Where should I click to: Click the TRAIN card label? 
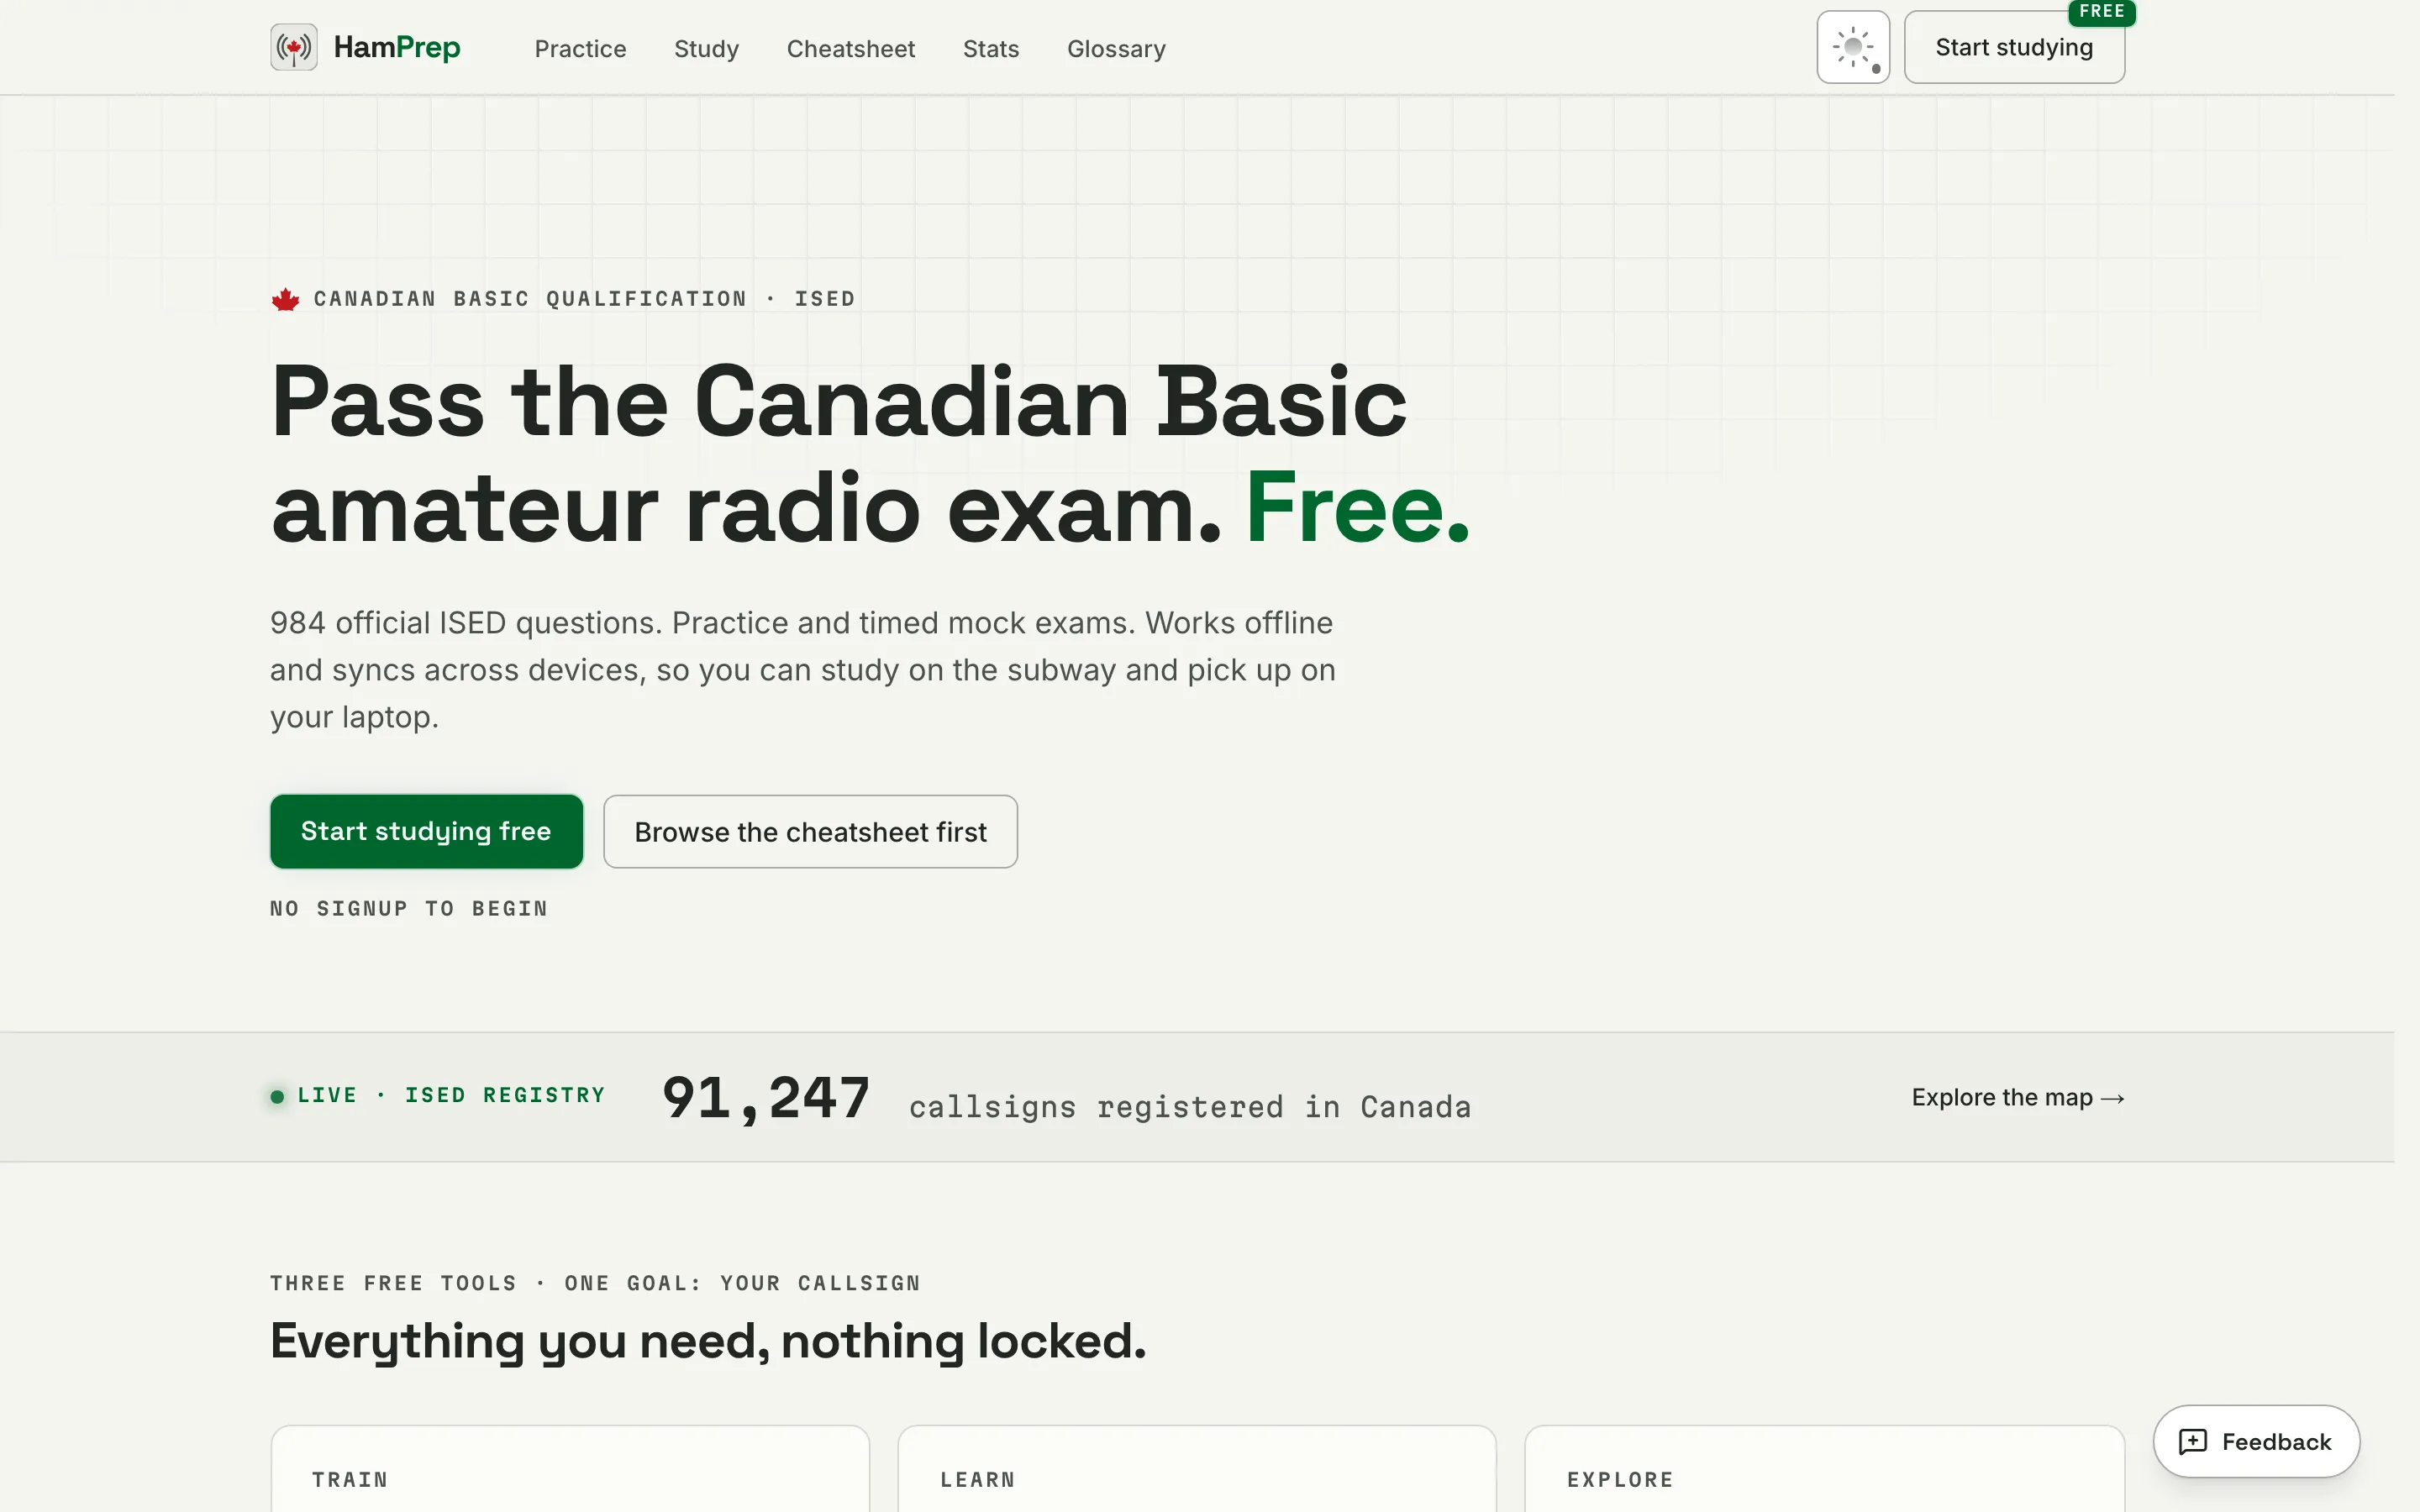point(350,1479)
